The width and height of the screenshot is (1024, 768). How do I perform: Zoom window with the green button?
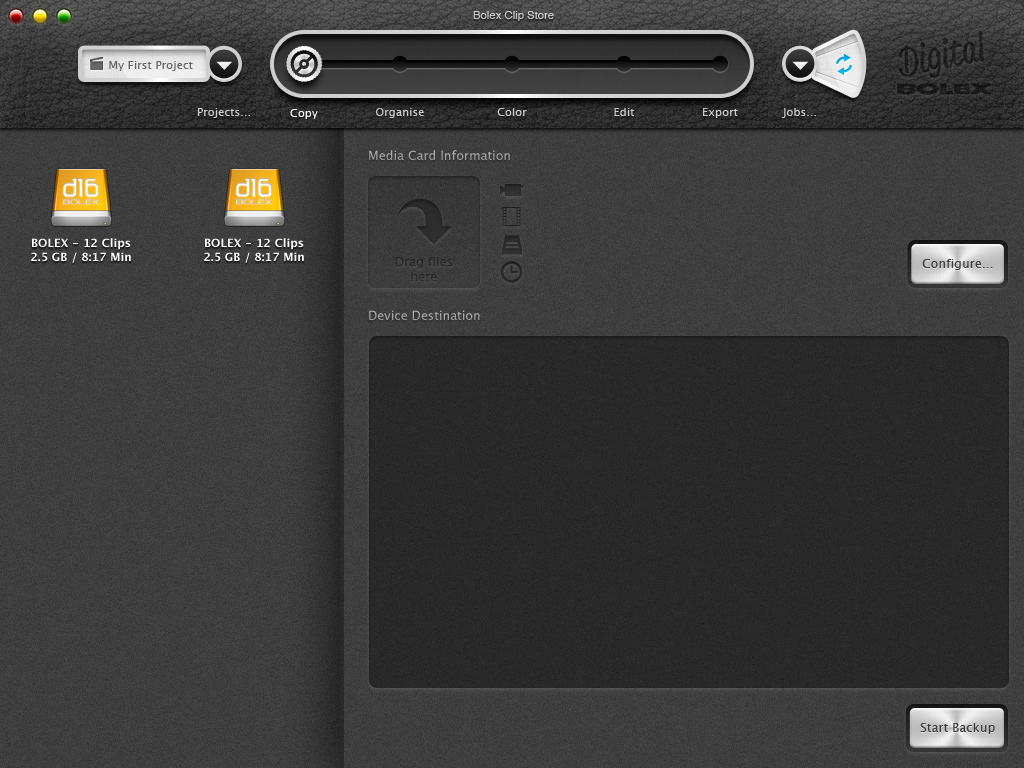[x=64, y=16]
